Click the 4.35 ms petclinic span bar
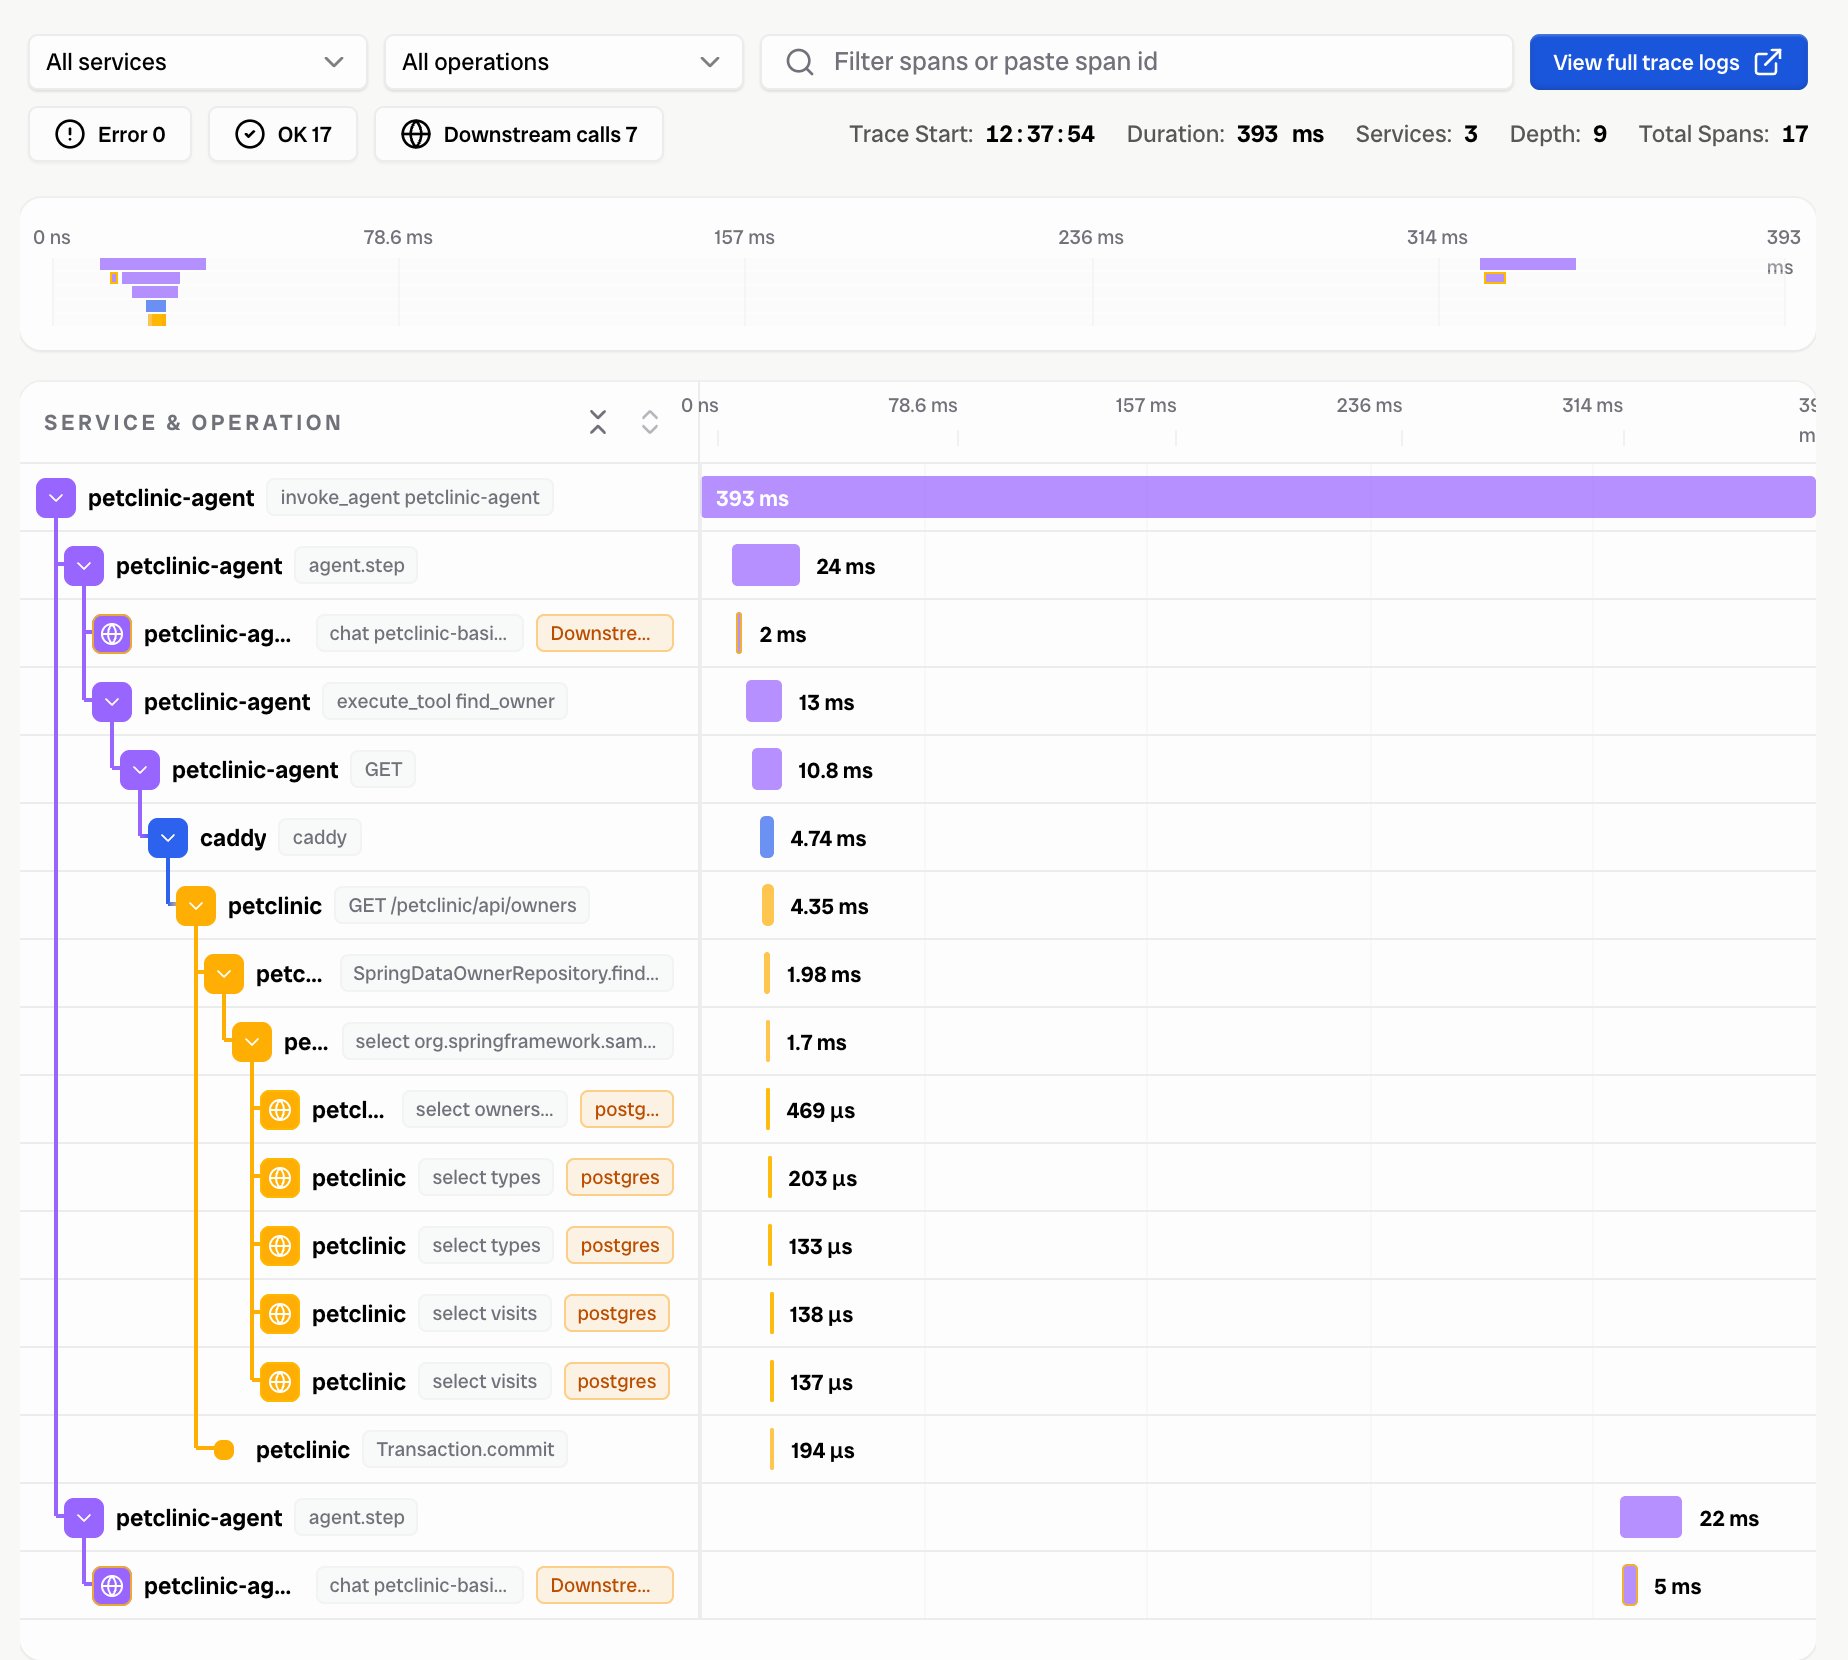 tap(768, 906)
